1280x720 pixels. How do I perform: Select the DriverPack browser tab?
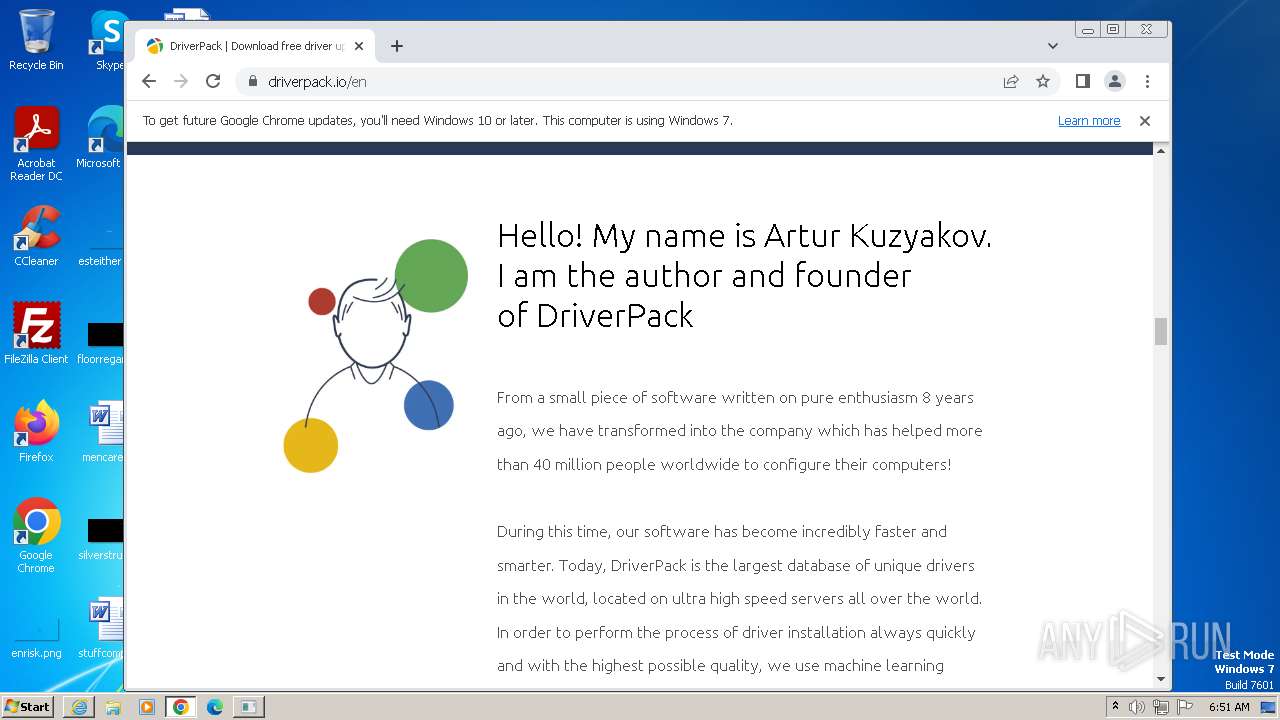(x=255, y=46)
